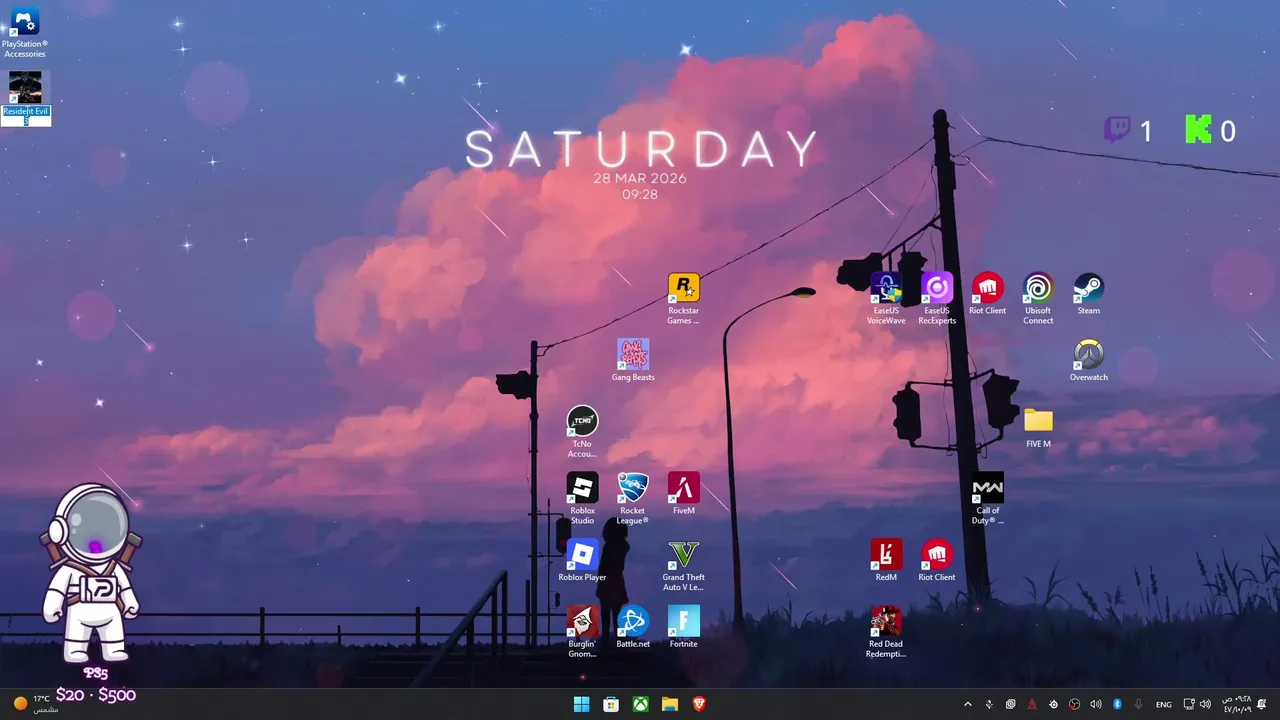Click the Twitch counter widget
The height and width of the screenshot is (720, 1280).
tap(1128, 130)
